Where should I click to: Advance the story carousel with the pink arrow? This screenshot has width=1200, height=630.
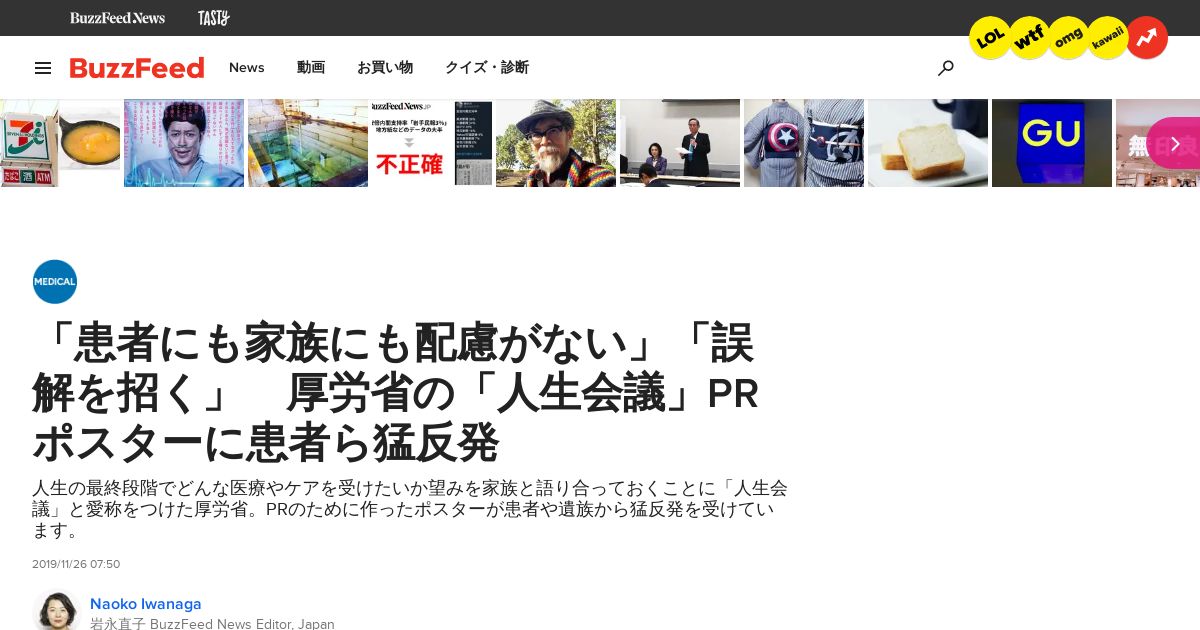point(1174,143)
